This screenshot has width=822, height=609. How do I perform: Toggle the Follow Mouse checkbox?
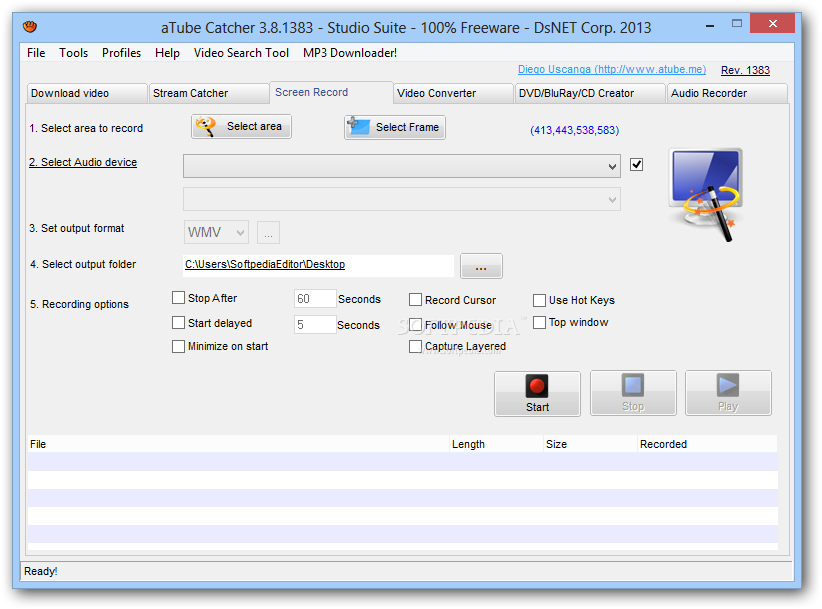[415, 324]
